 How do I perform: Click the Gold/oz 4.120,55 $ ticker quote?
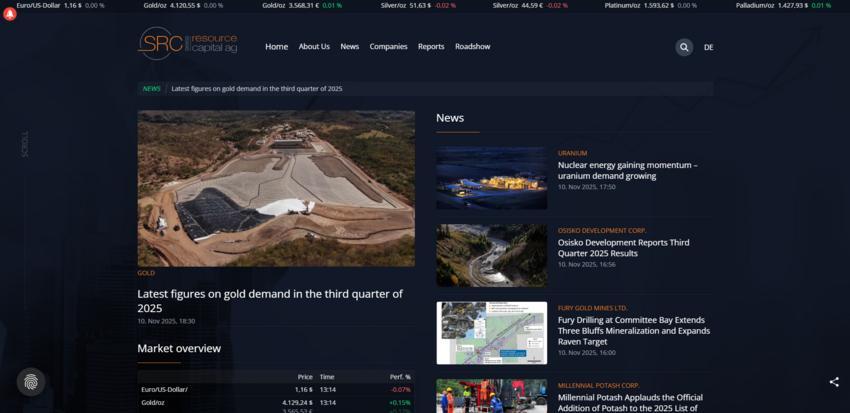click(183, 5)
